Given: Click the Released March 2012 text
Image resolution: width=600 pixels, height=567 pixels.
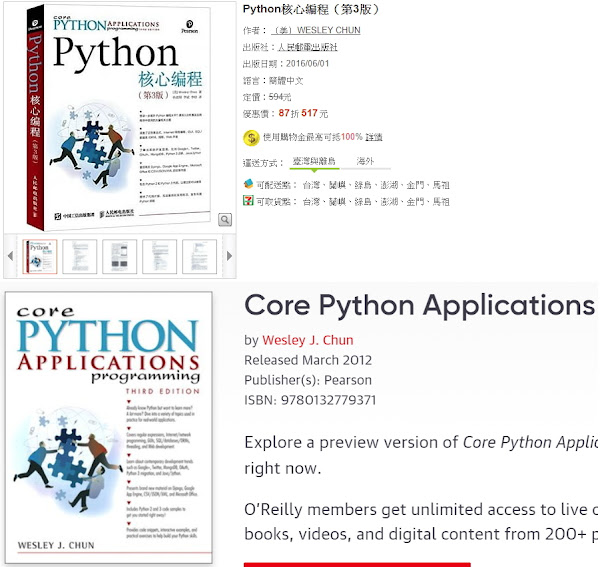Looking at the screenshot, I should click(x=308, y=360).
